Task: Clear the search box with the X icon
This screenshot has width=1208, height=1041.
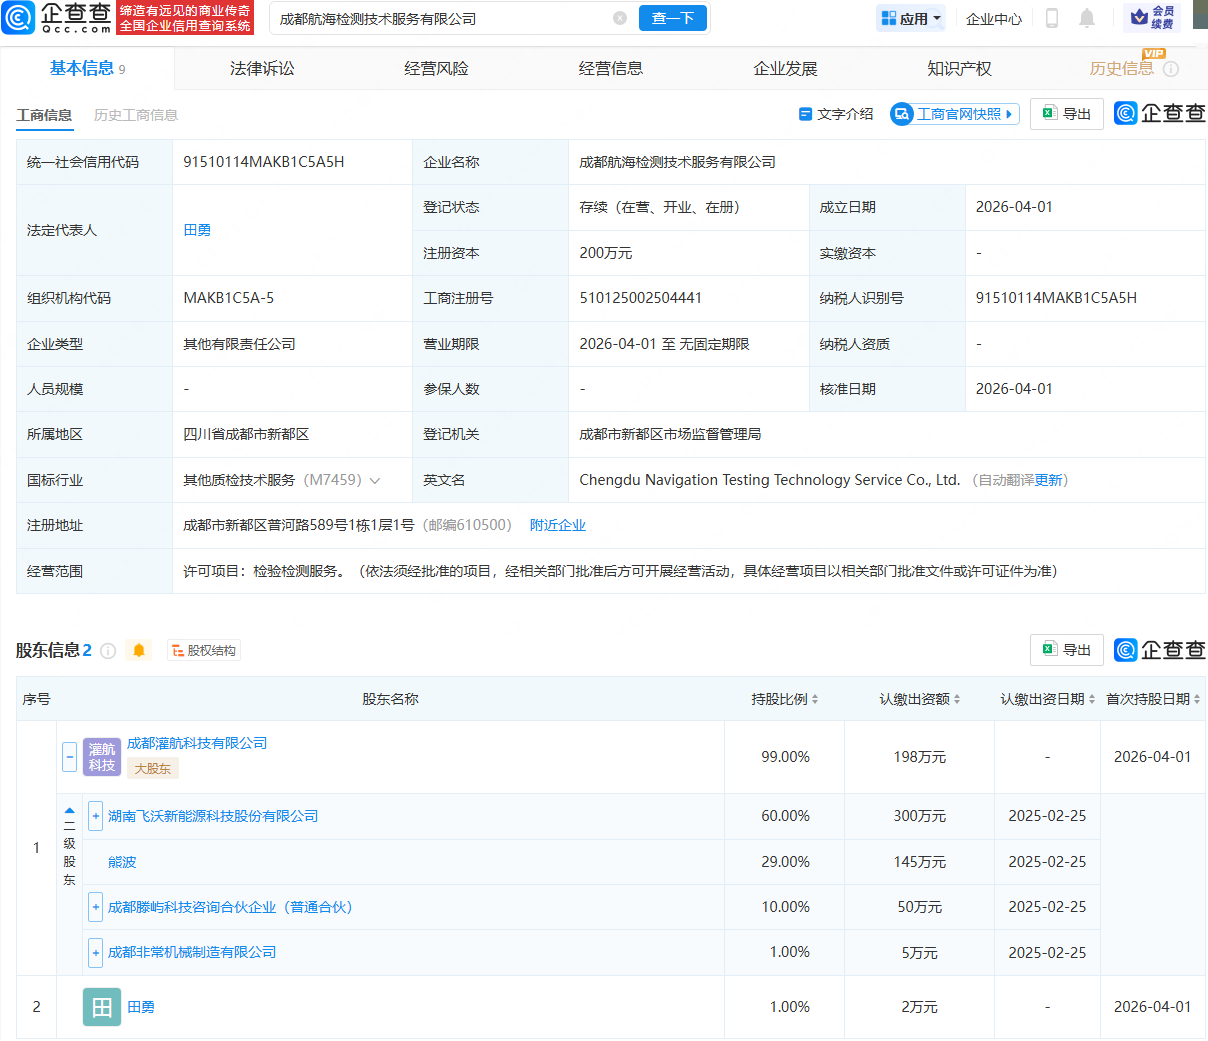Action: coord(620,18)
